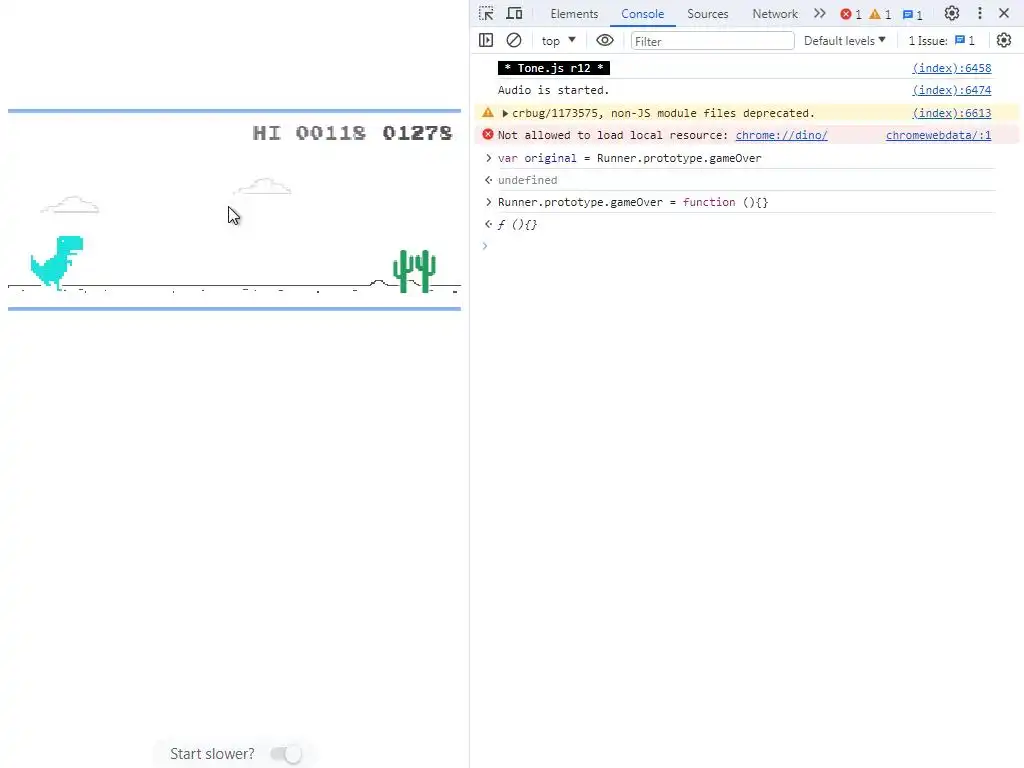This screenshot has width=1024, height=768.
Task: Clear the console
Action: 514,40
